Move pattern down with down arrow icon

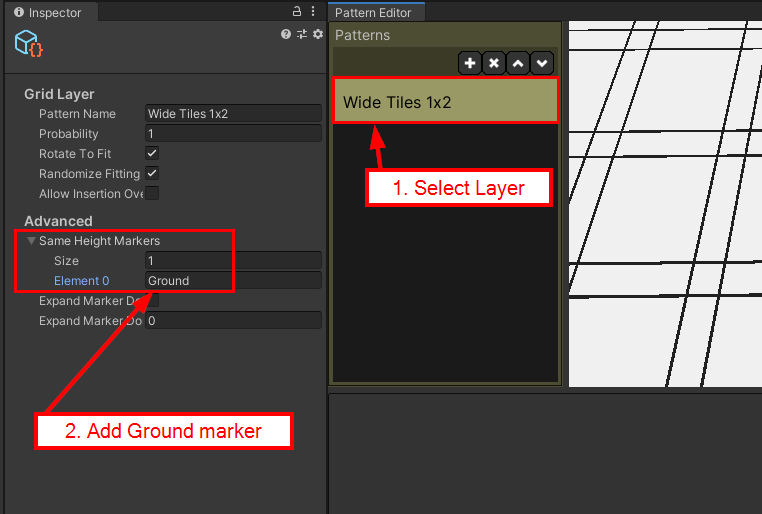542,63
